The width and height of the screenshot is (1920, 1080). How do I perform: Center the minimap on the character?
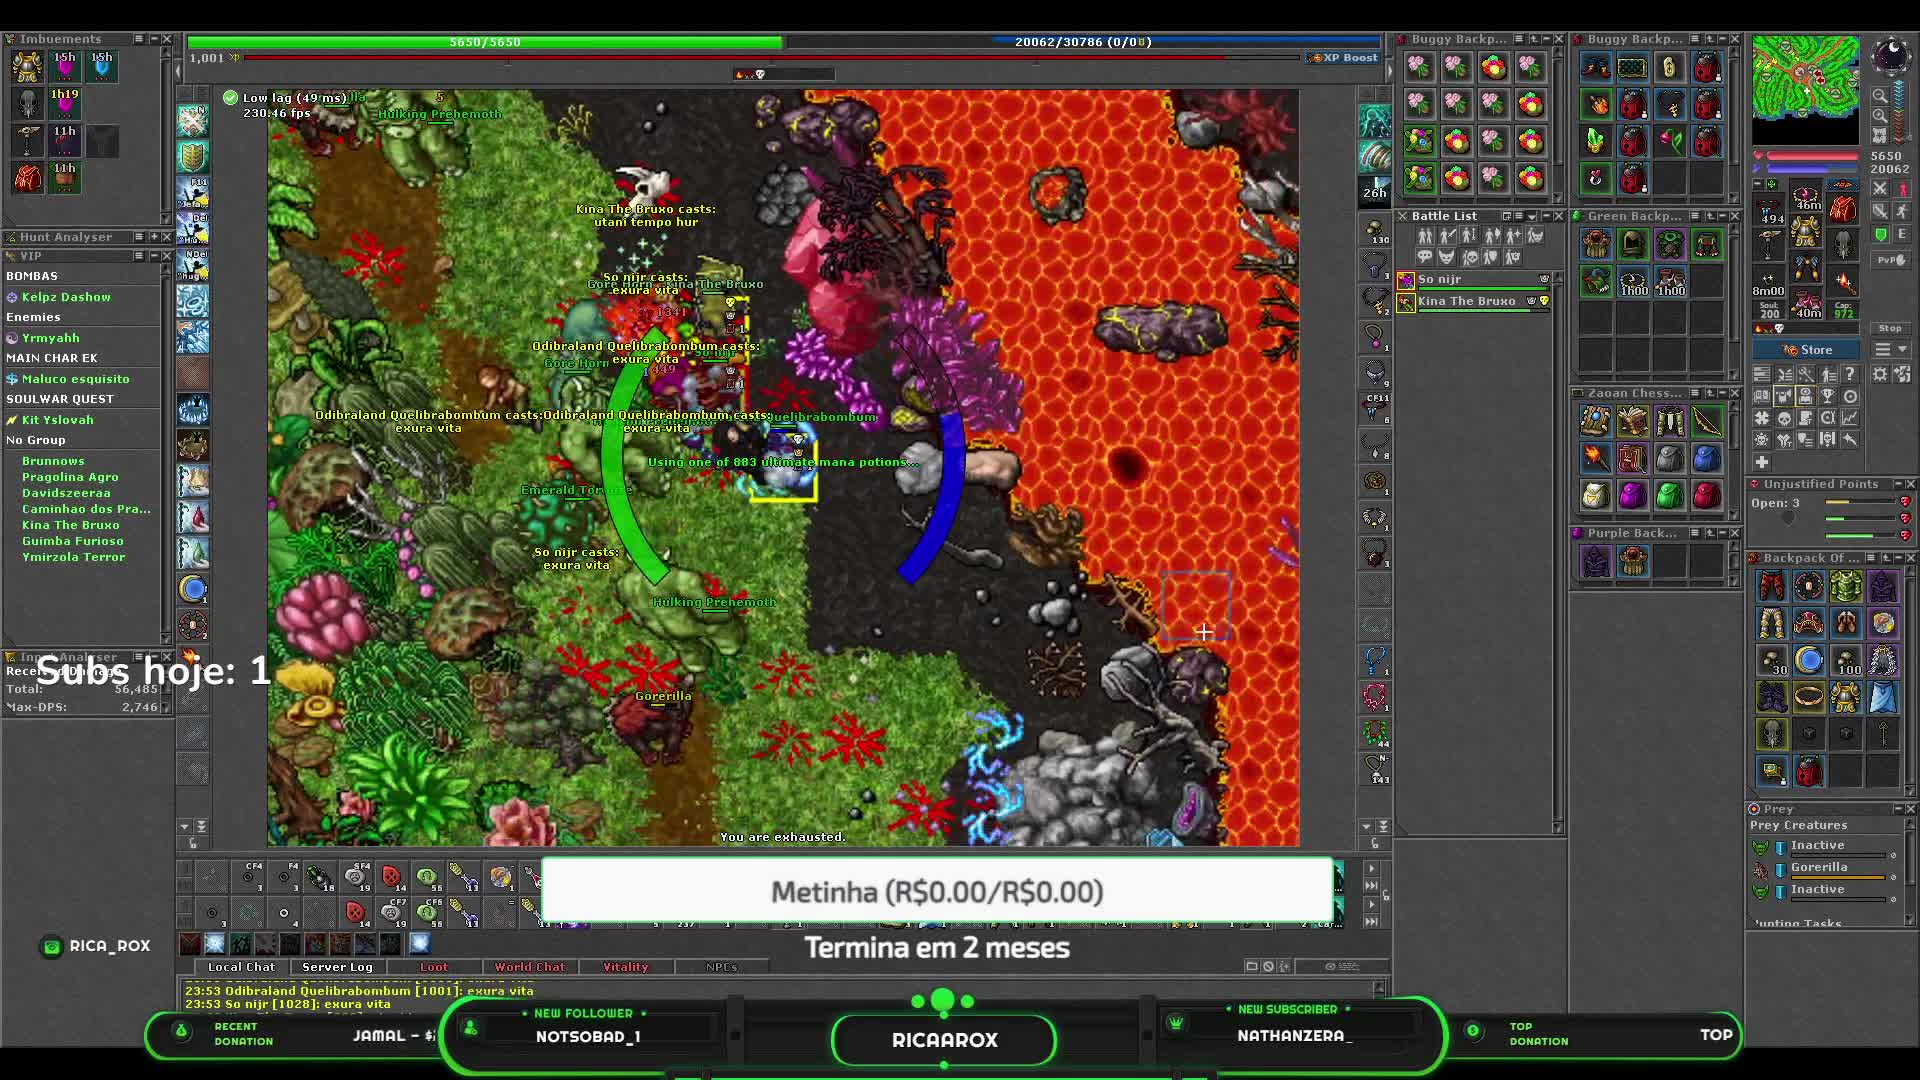click(x=1880, y=135)
